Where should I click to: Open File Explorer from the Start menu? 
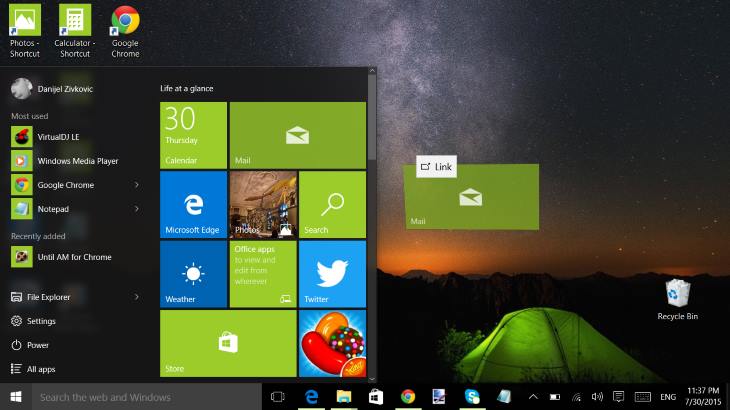tap(40, 297)
